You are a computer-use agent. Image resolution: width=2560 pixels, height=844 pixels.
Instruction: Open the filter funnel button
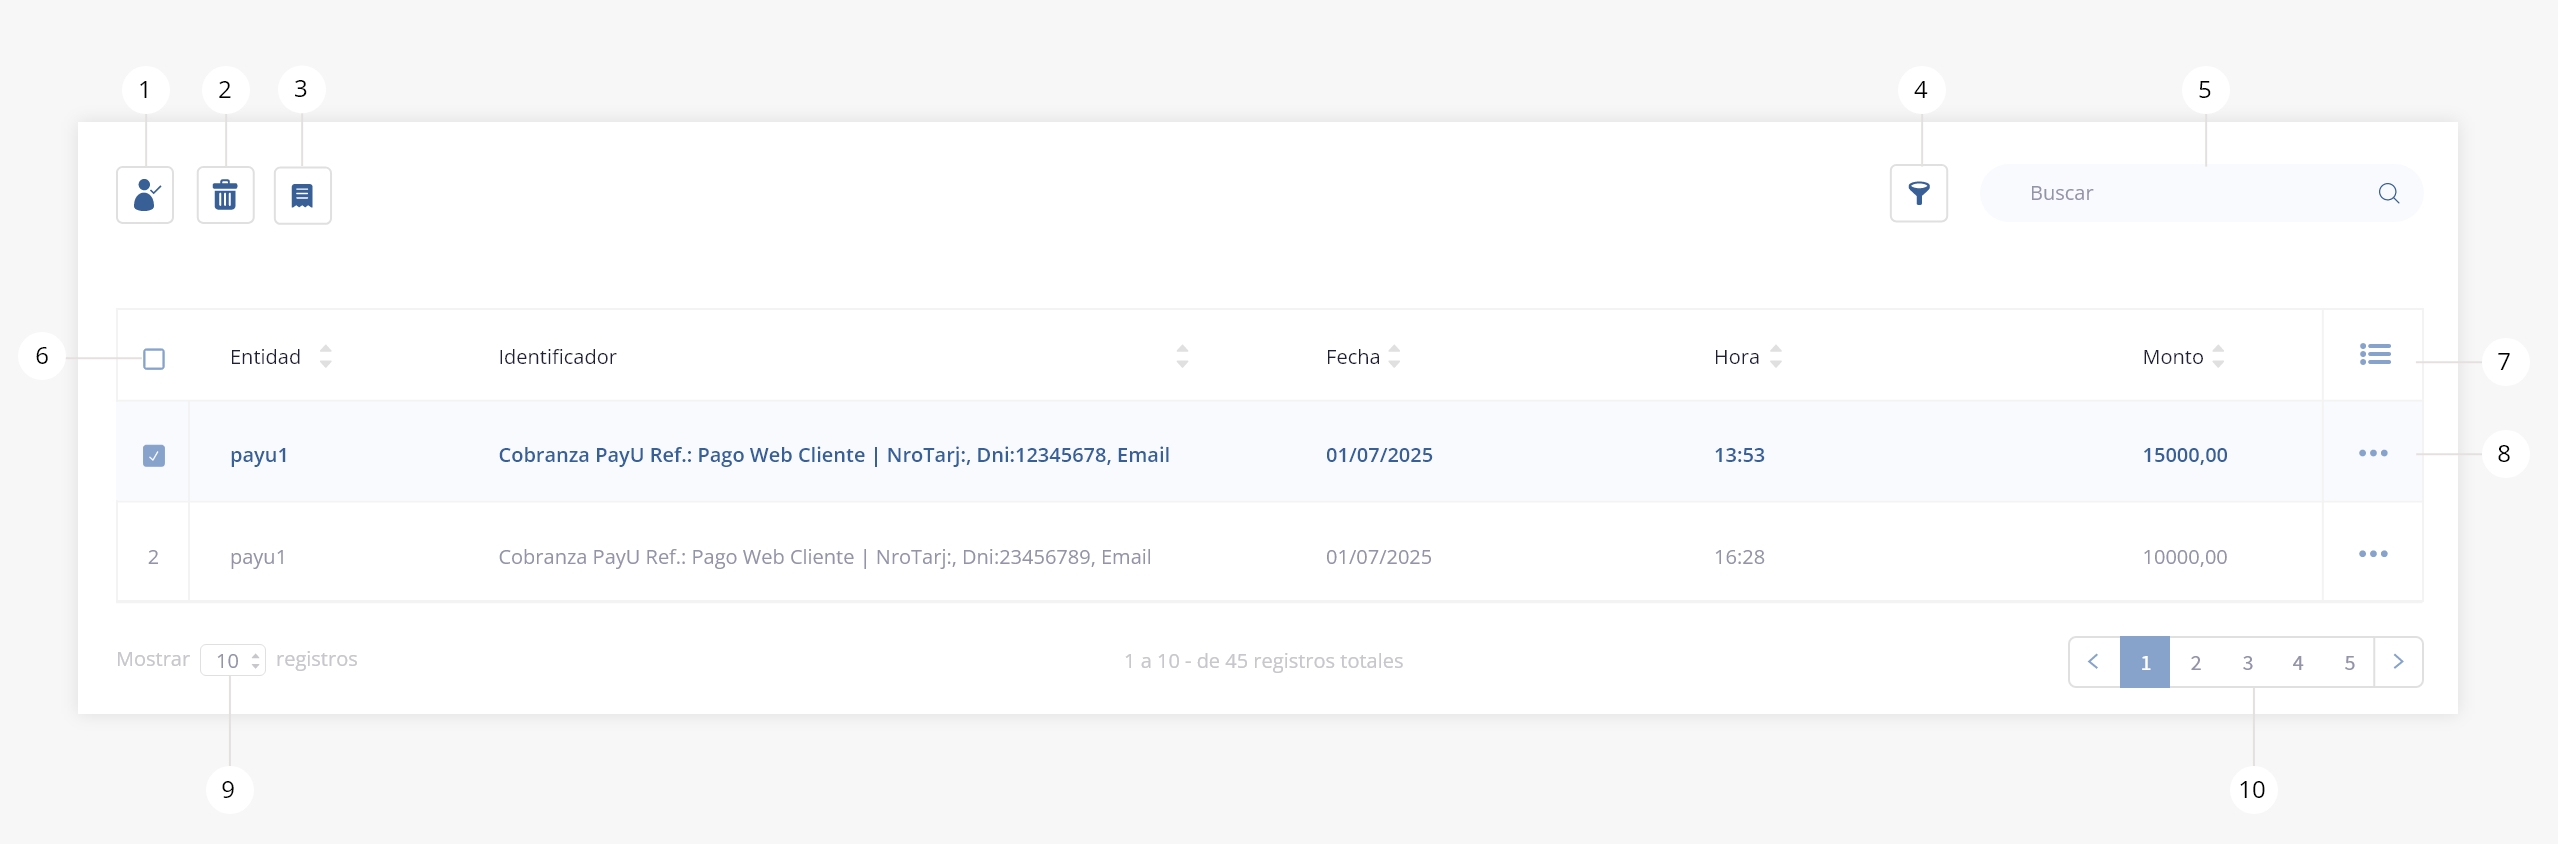pyautogui.click(x=1918, y=193)
